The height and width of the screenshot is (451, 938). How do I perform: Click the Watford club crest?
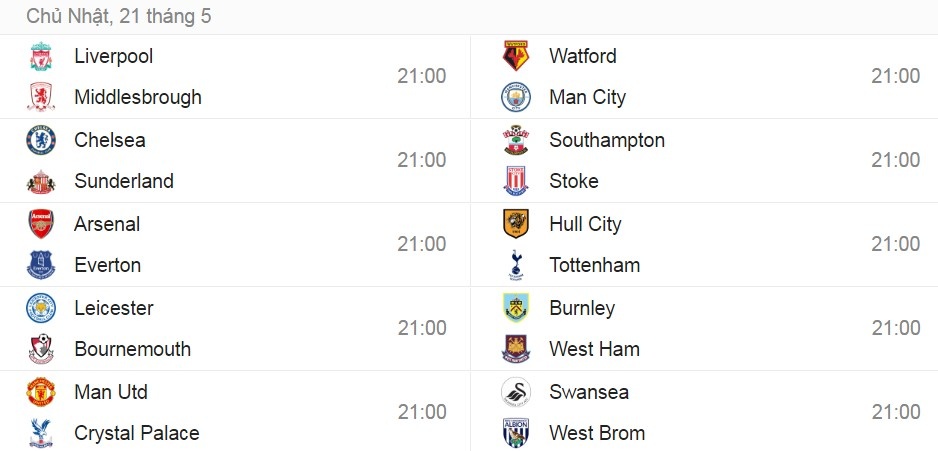click(516, 56)
